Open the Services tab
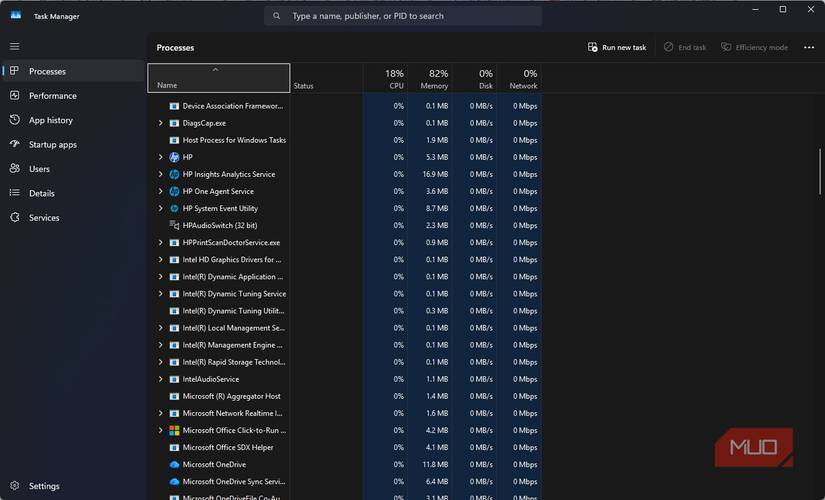The image size is (825, 500). (x=73, y=217)
